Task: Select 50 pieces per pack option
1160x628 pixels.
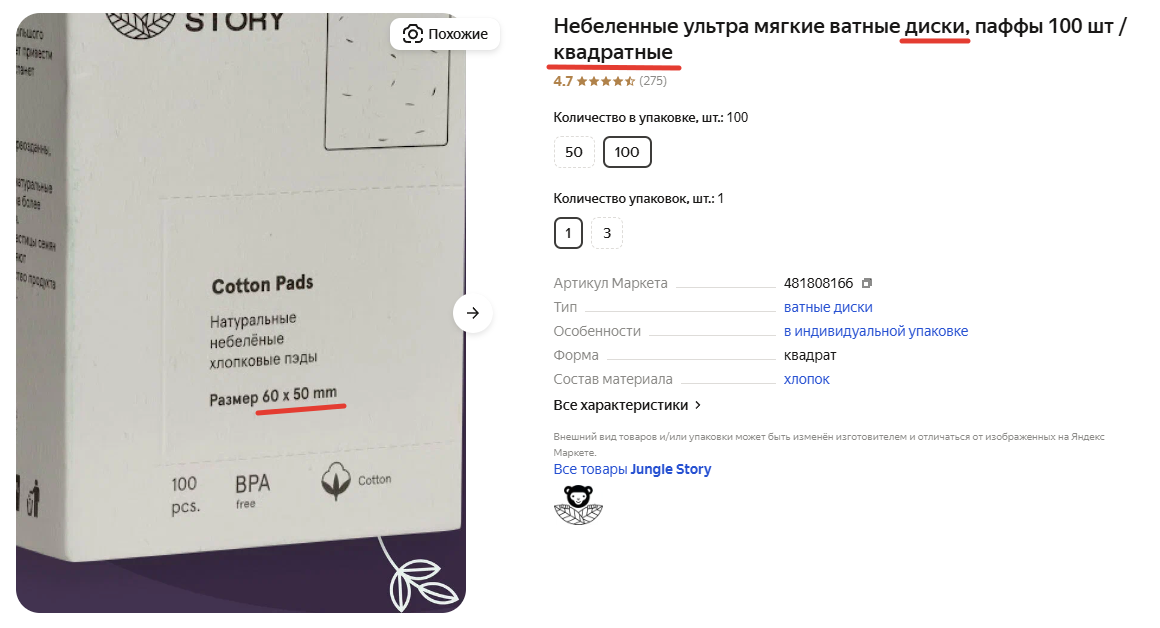Action: tap(574, 152)
